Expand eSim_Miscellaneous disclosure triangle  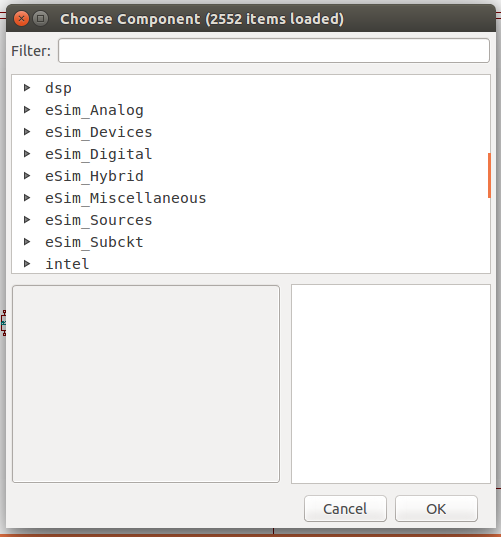coord(27,198)
